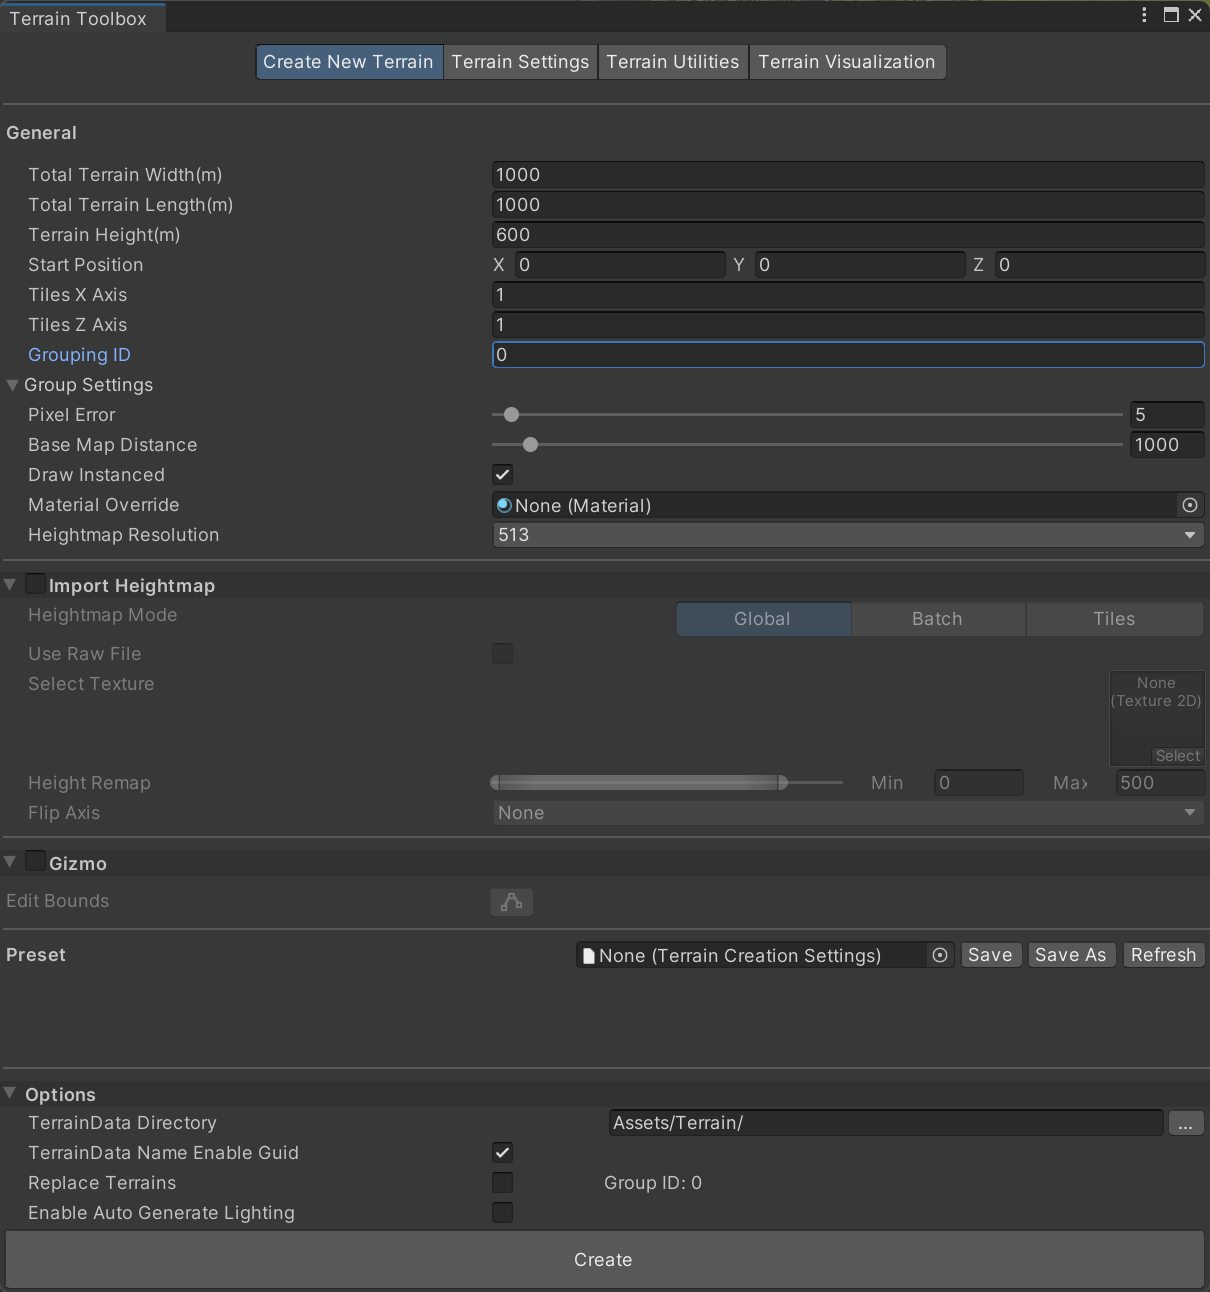Click the material icon in the Material Override field
The image size is (1210, 1292).
pyautogui.click(x=504, y=505)
